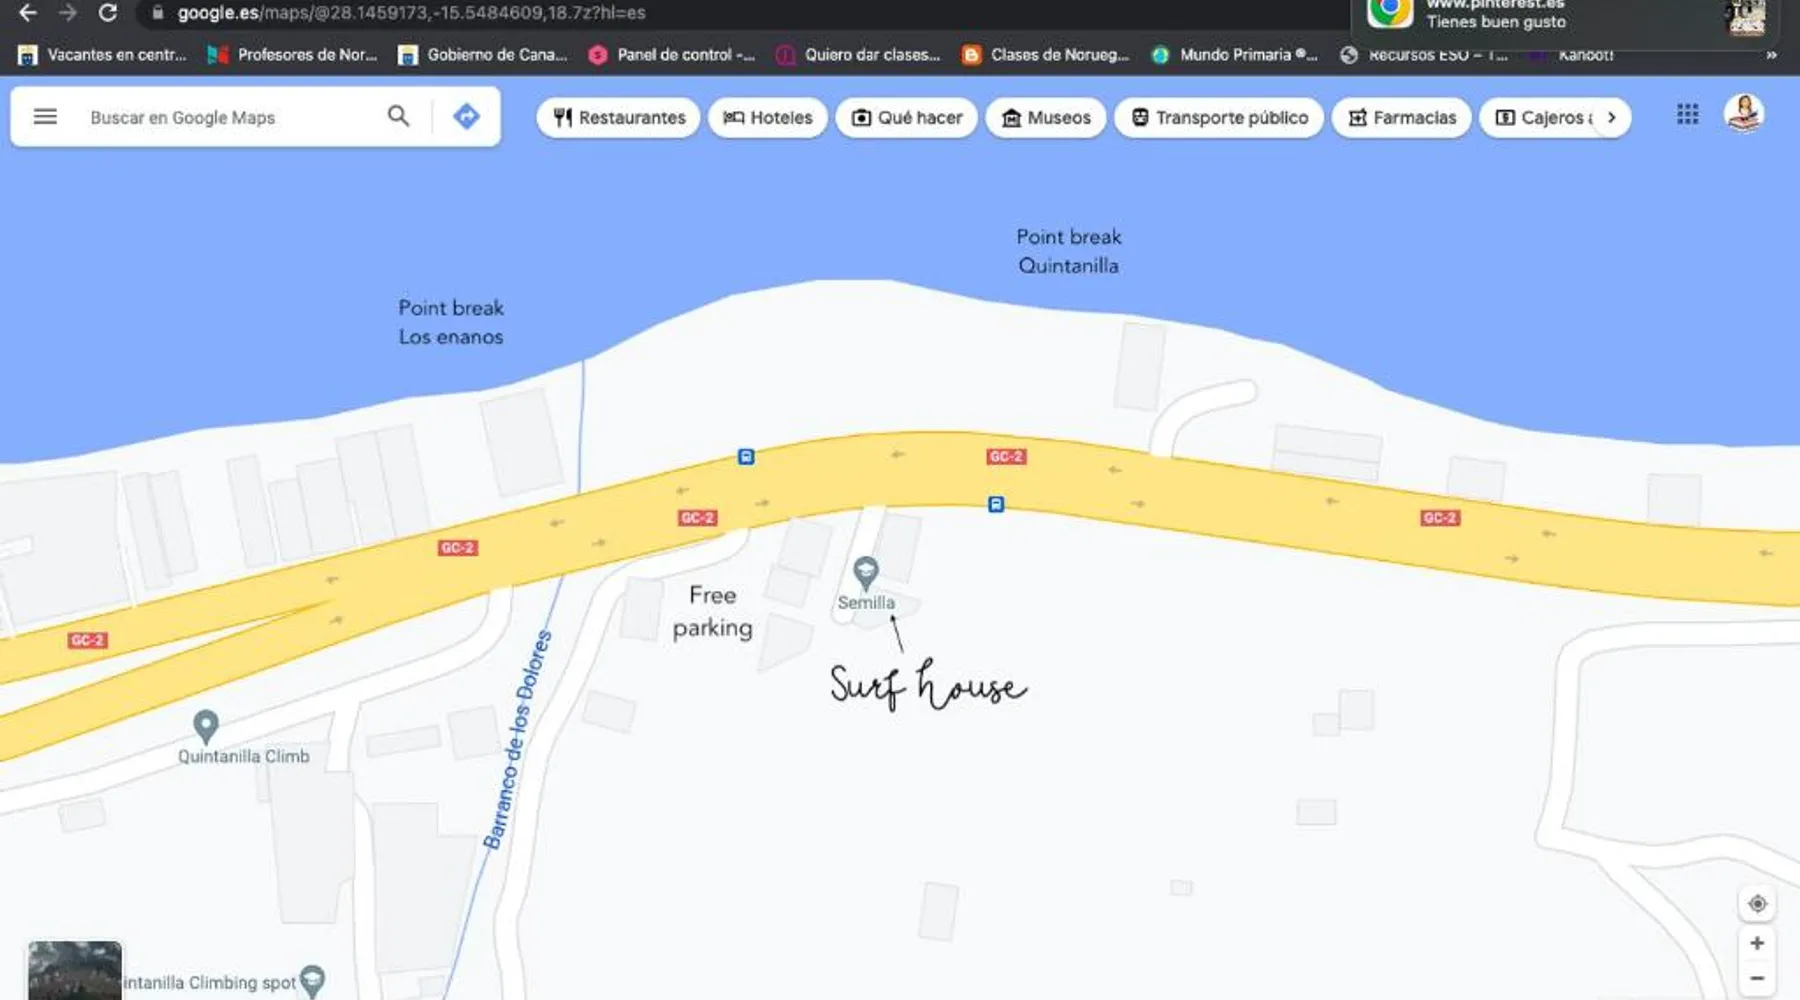
Task: Filter map by Restaurantes
Action: coord(619,118)
